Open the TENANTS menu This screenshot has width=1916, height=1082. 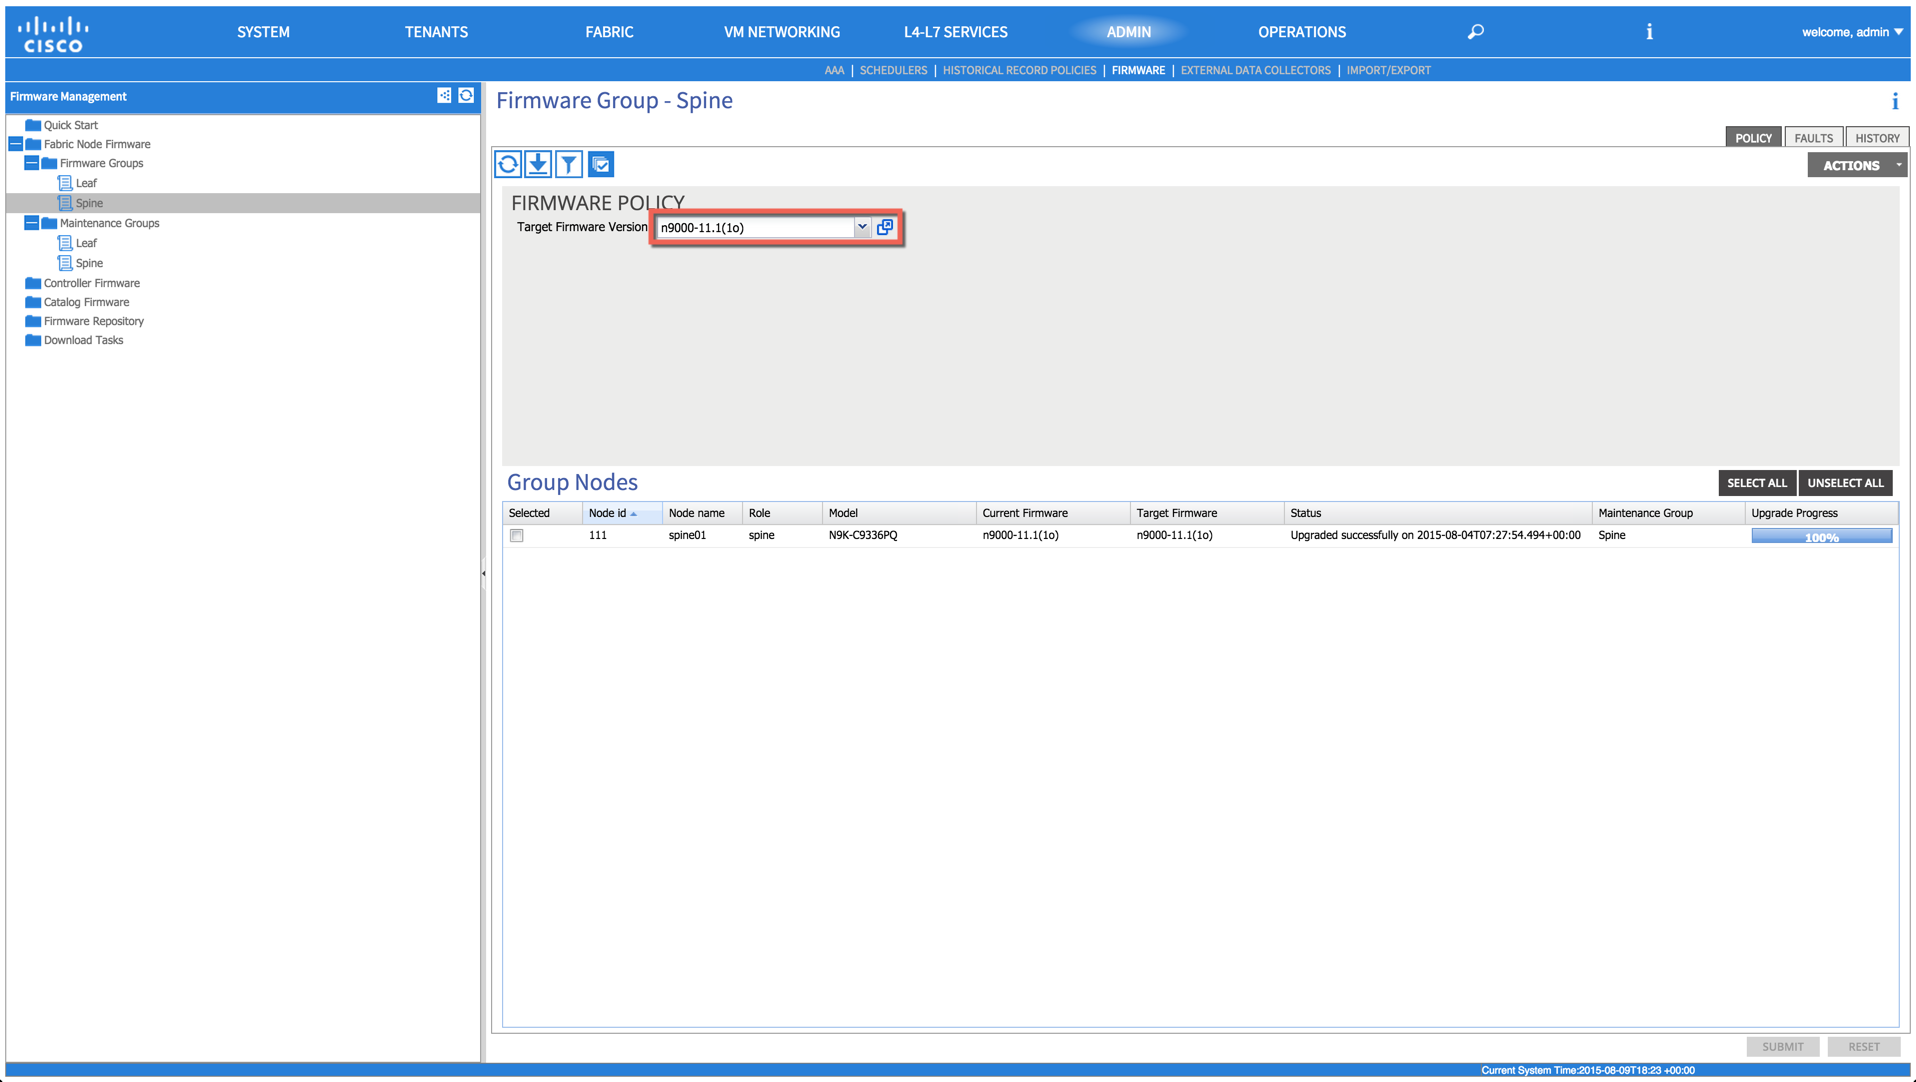pyautogui.click(x=436, y=32)
